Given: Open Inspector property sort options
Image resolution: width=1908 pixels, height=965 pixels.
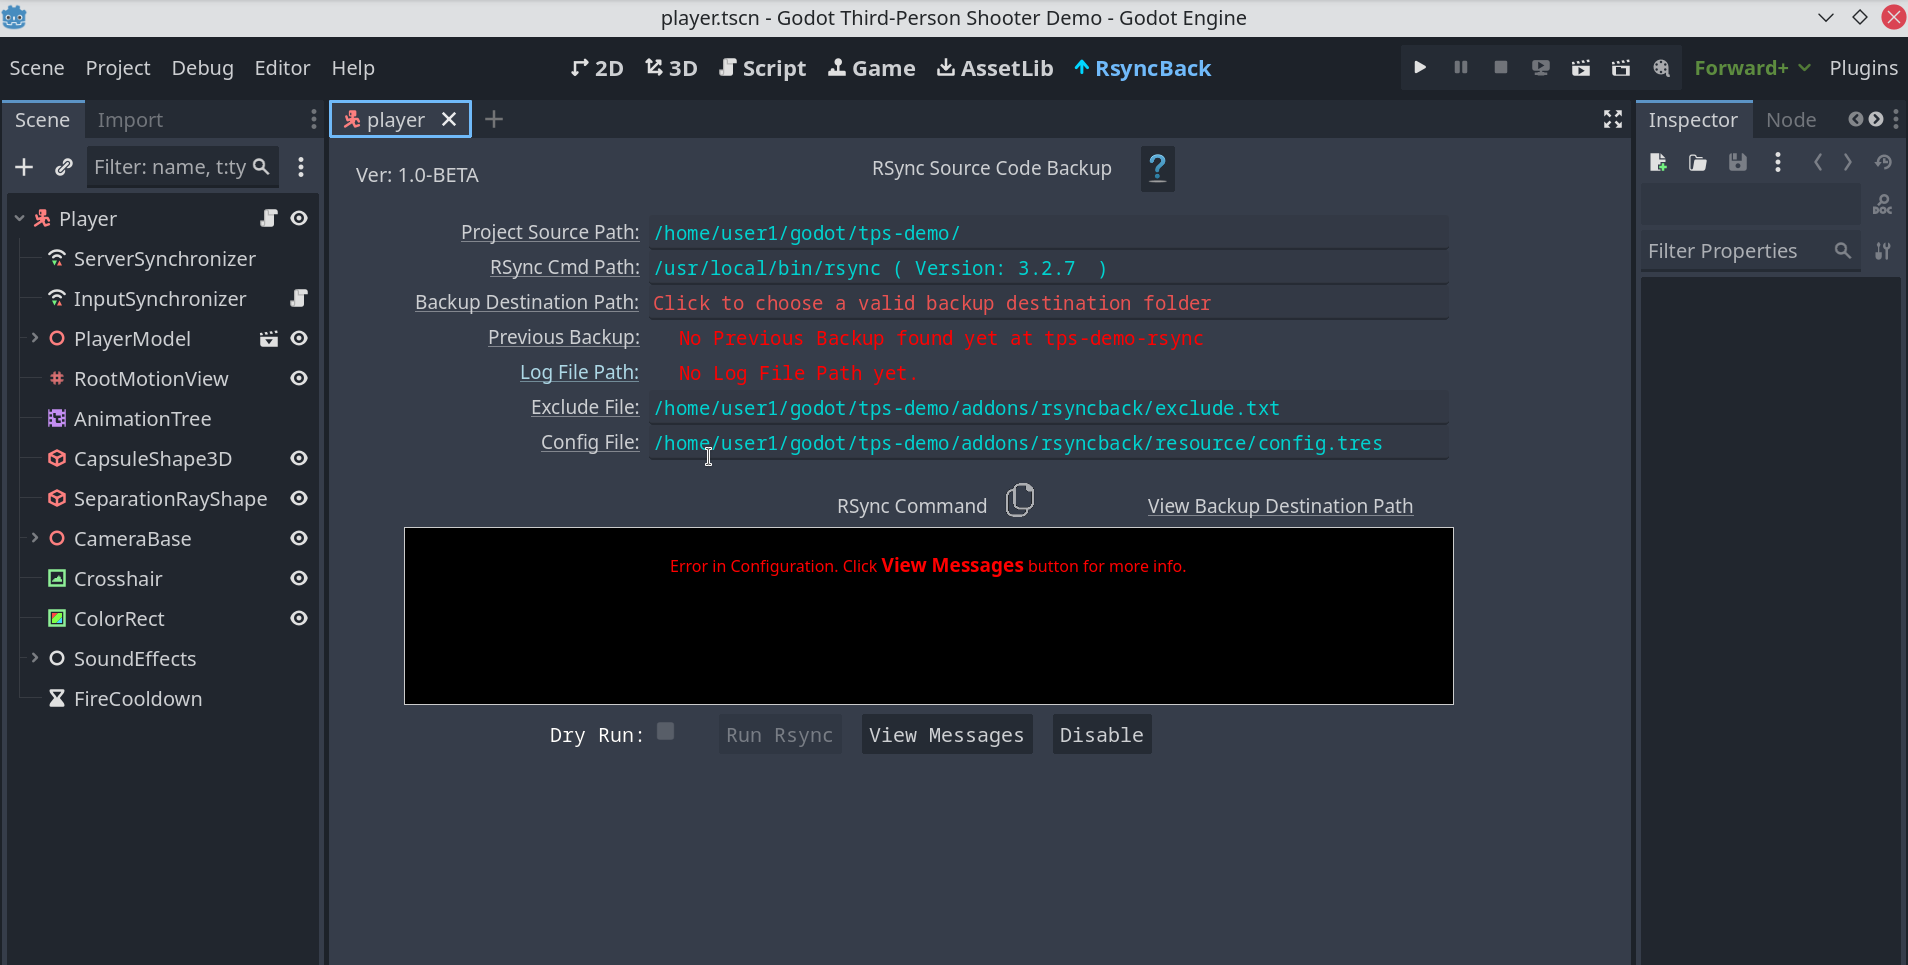Looking at the screenshot, I should pyautogui.click(x=1883, y=251).
